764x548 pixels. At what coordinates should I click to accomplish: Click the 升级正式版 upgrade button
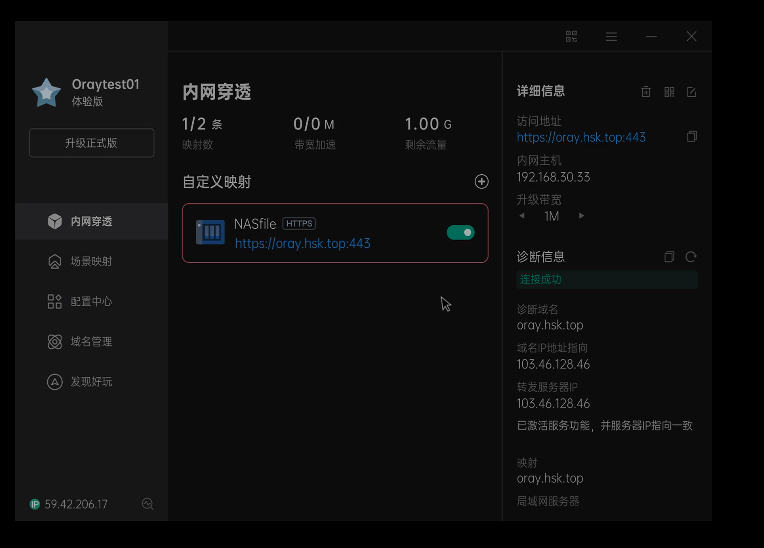(92, 143)
